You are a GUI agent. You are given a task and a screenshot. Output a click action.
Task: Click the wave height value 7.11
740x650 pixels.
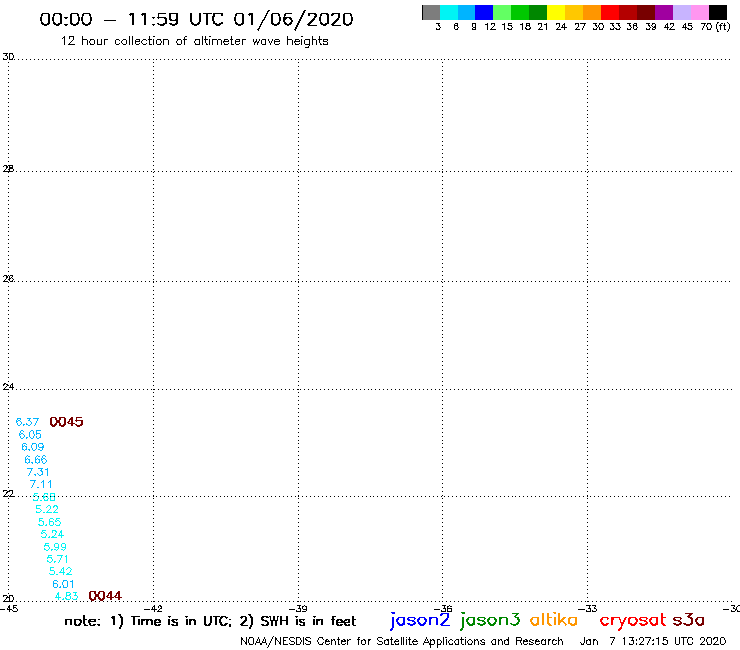(x=41, y=484)
